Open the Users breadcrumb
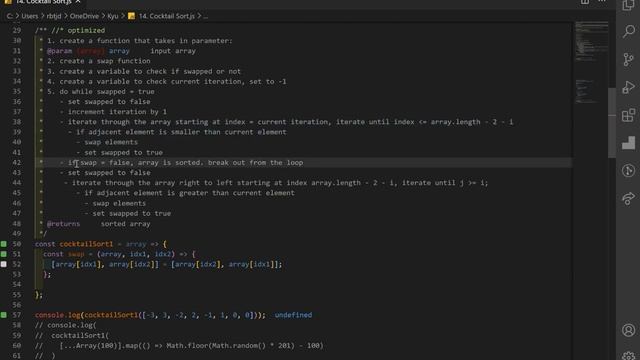Screen dimensions: 640x360 (30, 16)
